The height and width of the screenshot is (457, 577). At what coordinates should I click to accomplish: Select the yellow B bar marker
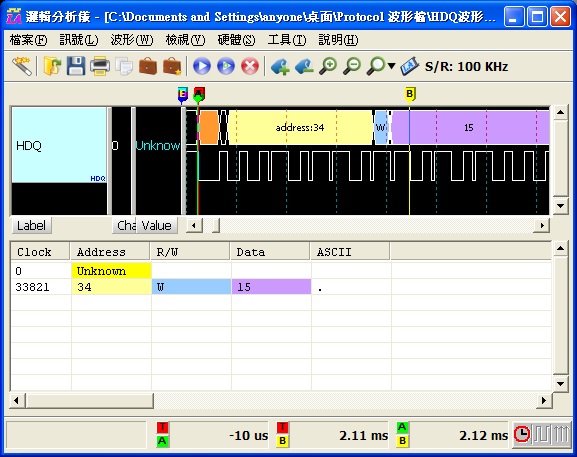(410, 94)
